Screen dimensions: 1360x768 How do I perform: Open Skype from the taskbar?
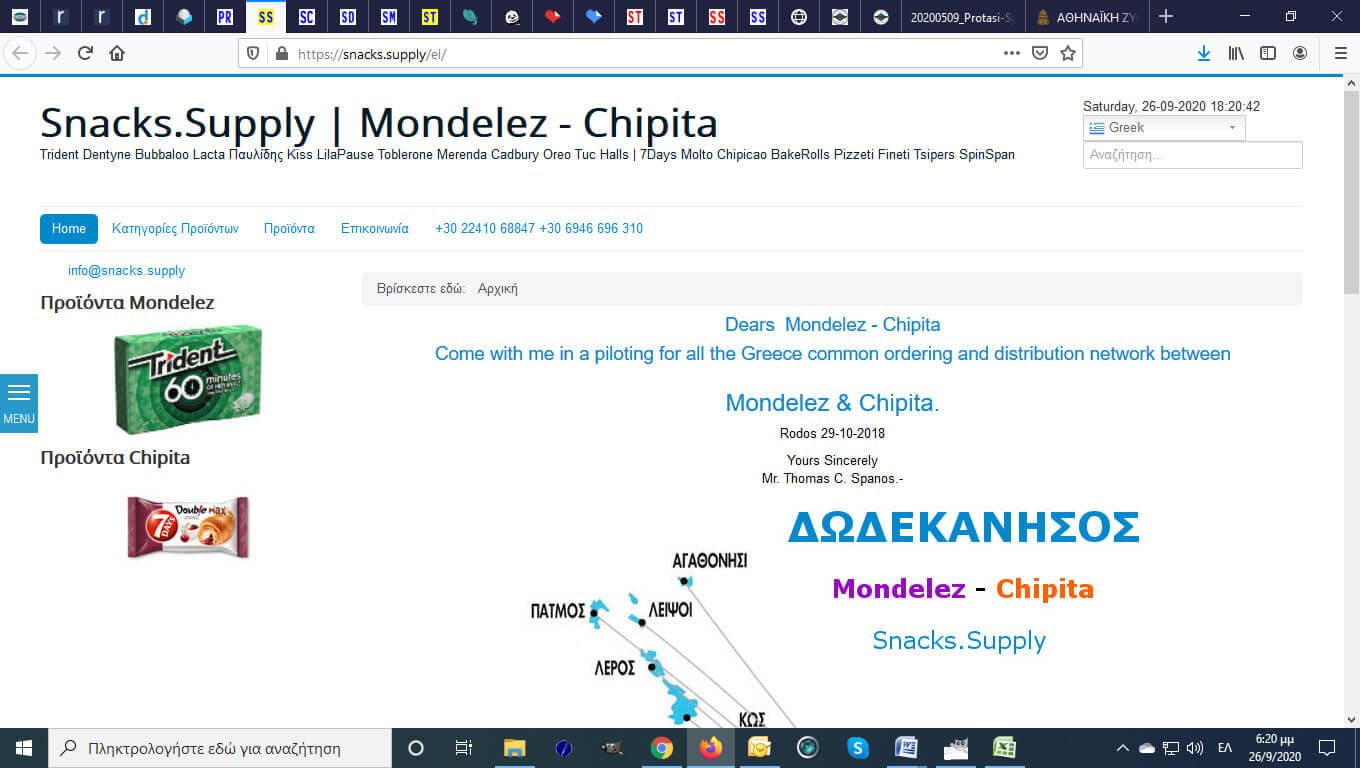pos(858,747)
